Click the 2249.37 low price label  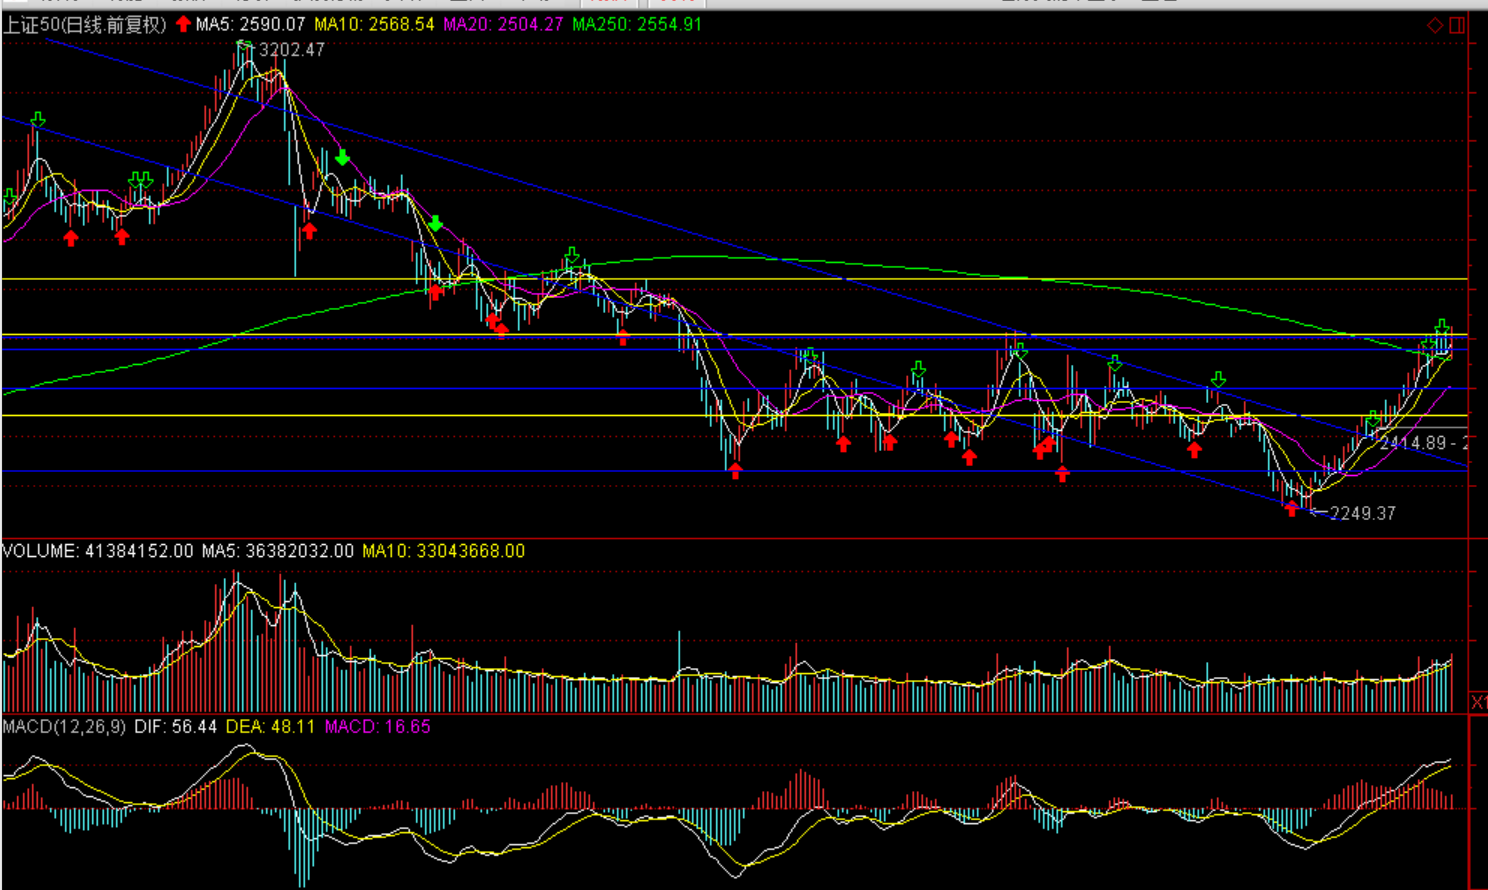(1362, 513)
